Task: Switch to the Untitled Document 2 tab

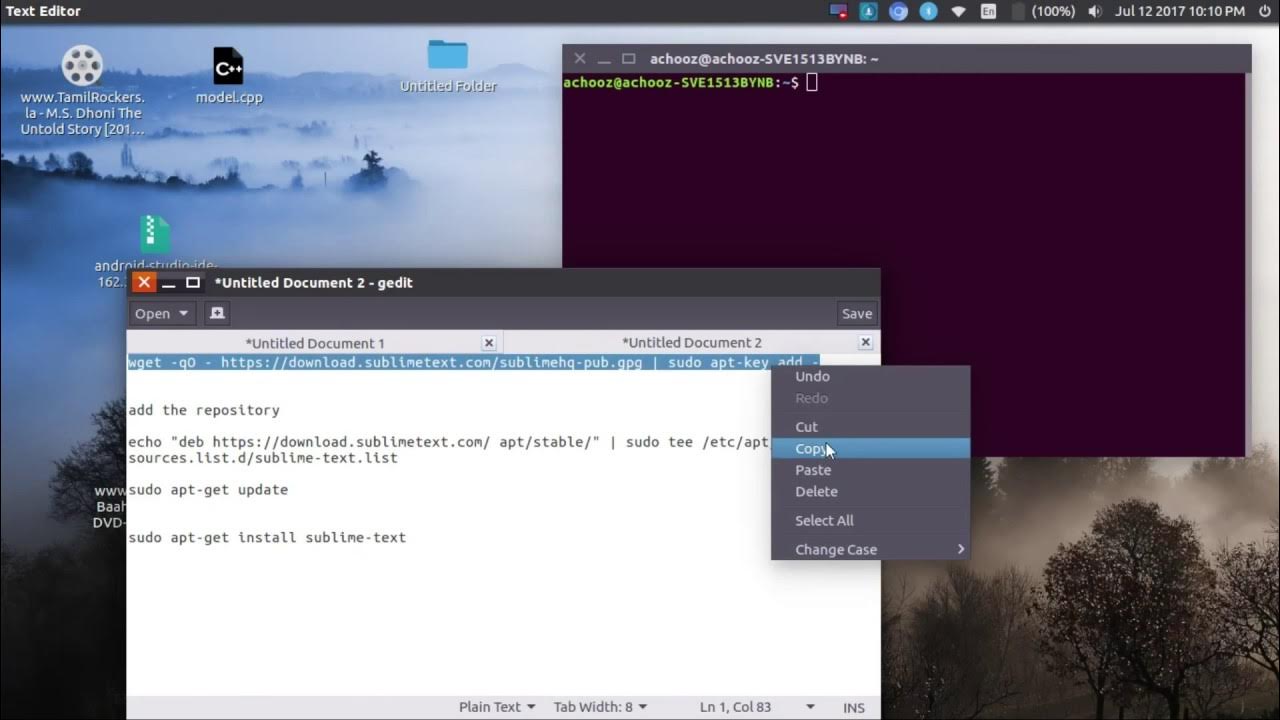Action: pyautogui.click(x=691, y=343)
